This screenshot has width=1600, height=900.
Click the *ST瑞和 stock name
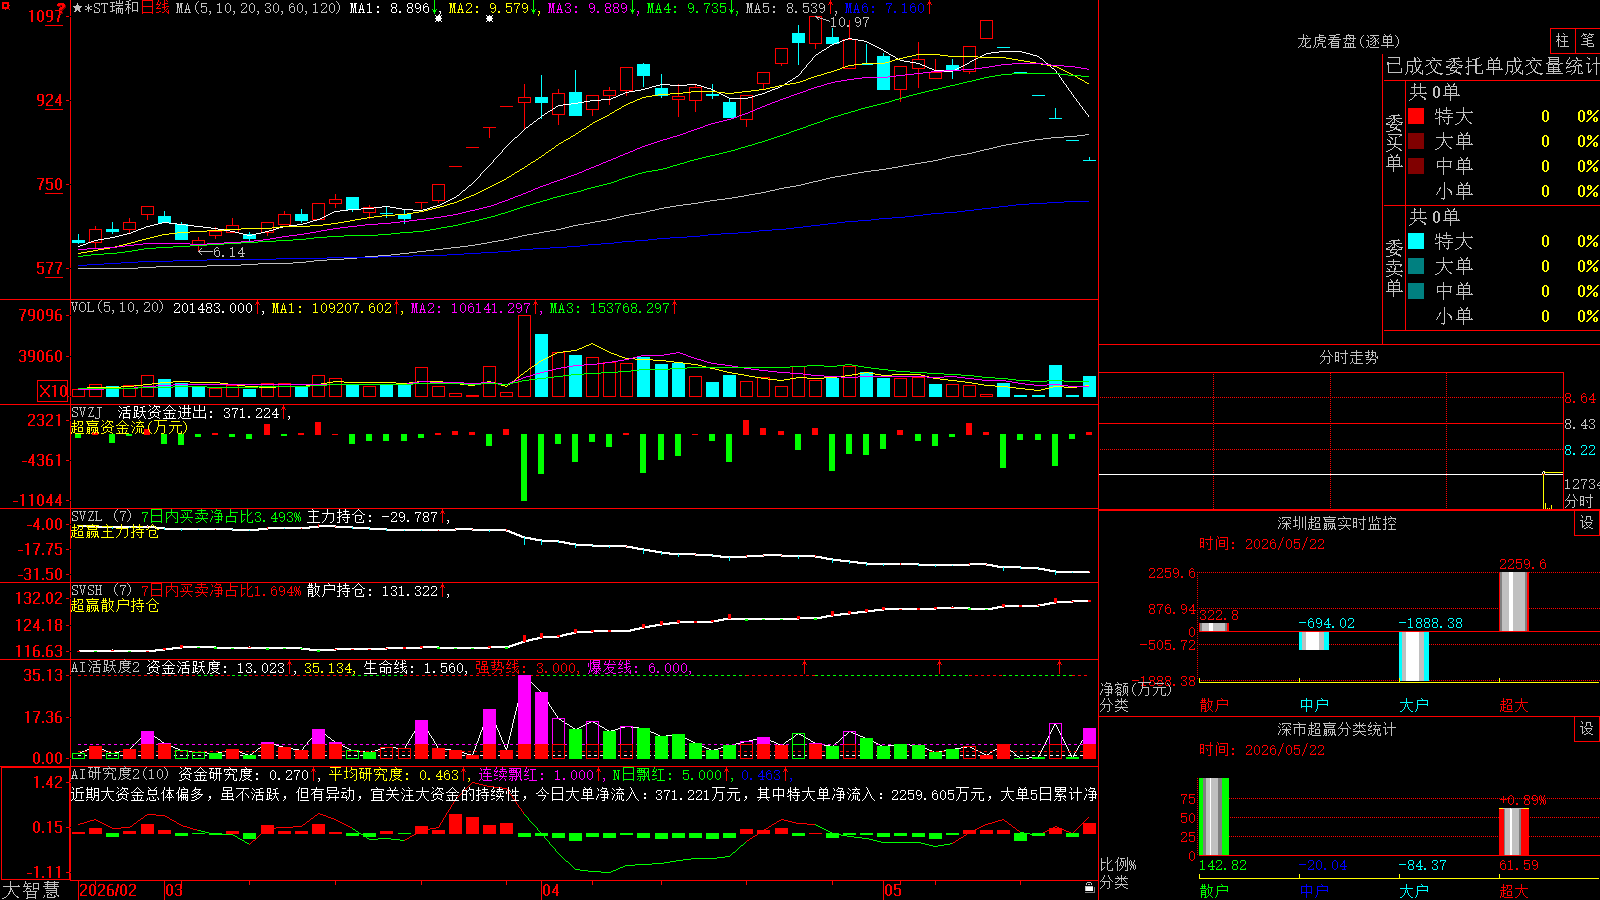pos(112,8)
